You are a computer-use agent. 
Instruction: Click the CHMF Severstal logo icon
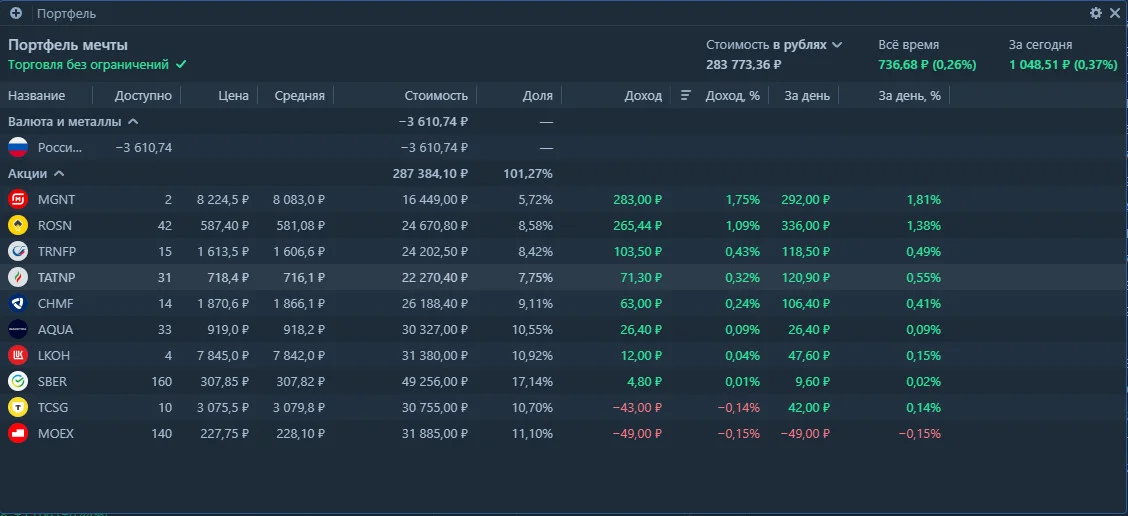[18, 303]
